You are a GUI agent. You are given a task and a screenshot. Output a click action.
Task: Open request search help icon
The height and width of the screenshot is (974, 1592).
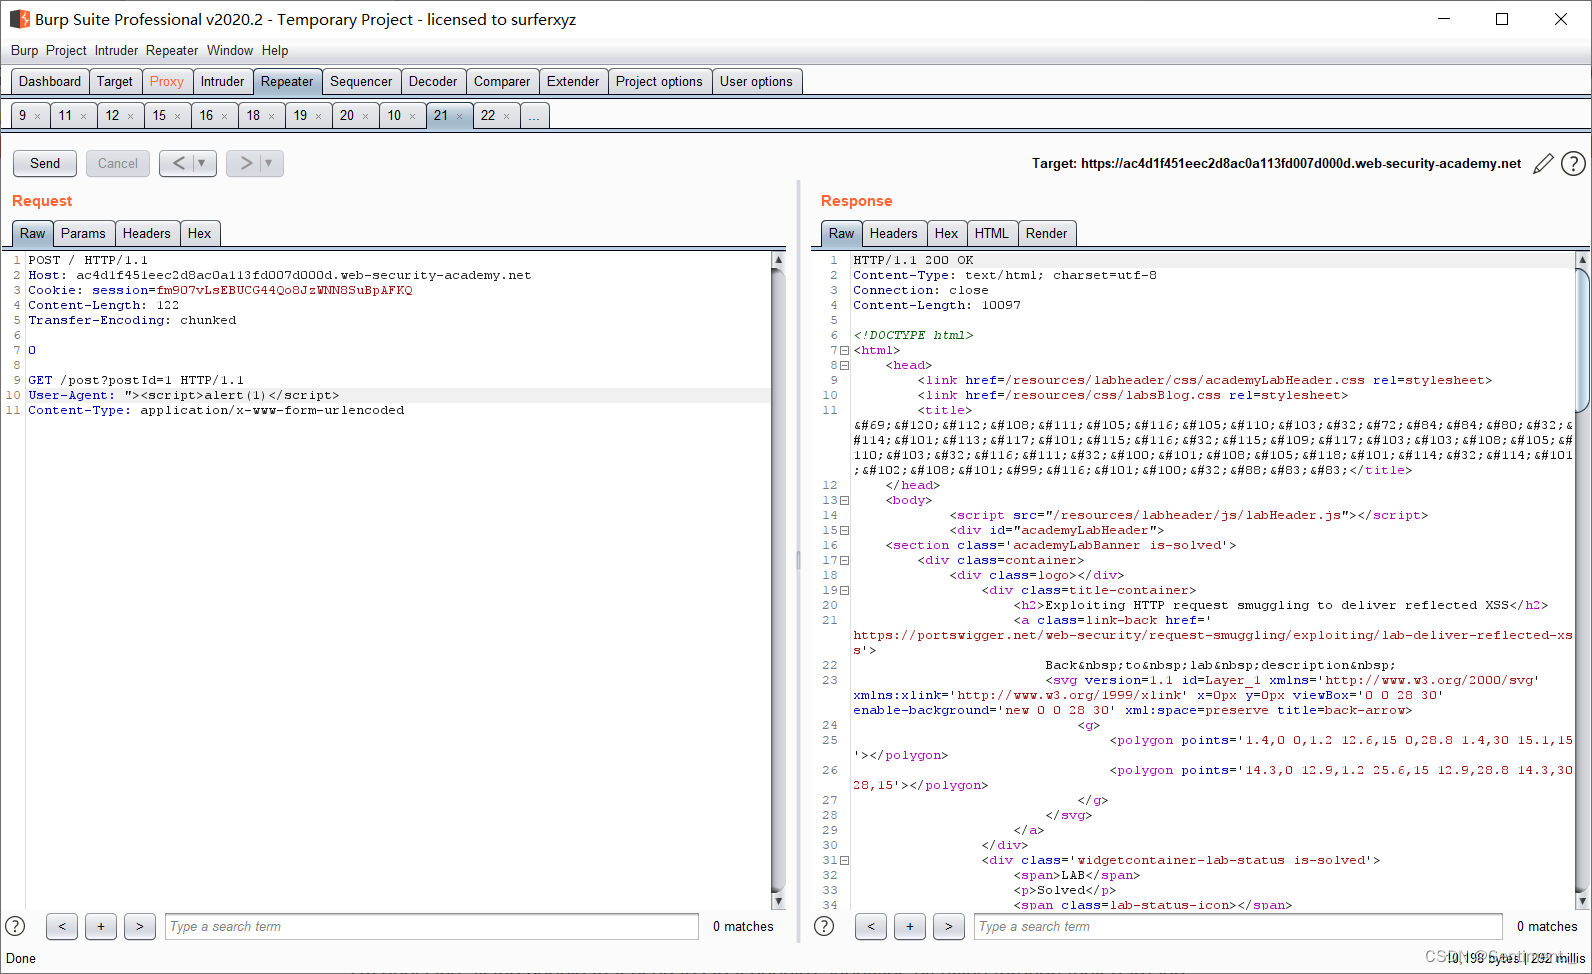pyautogui.click(x=15, y=926)
